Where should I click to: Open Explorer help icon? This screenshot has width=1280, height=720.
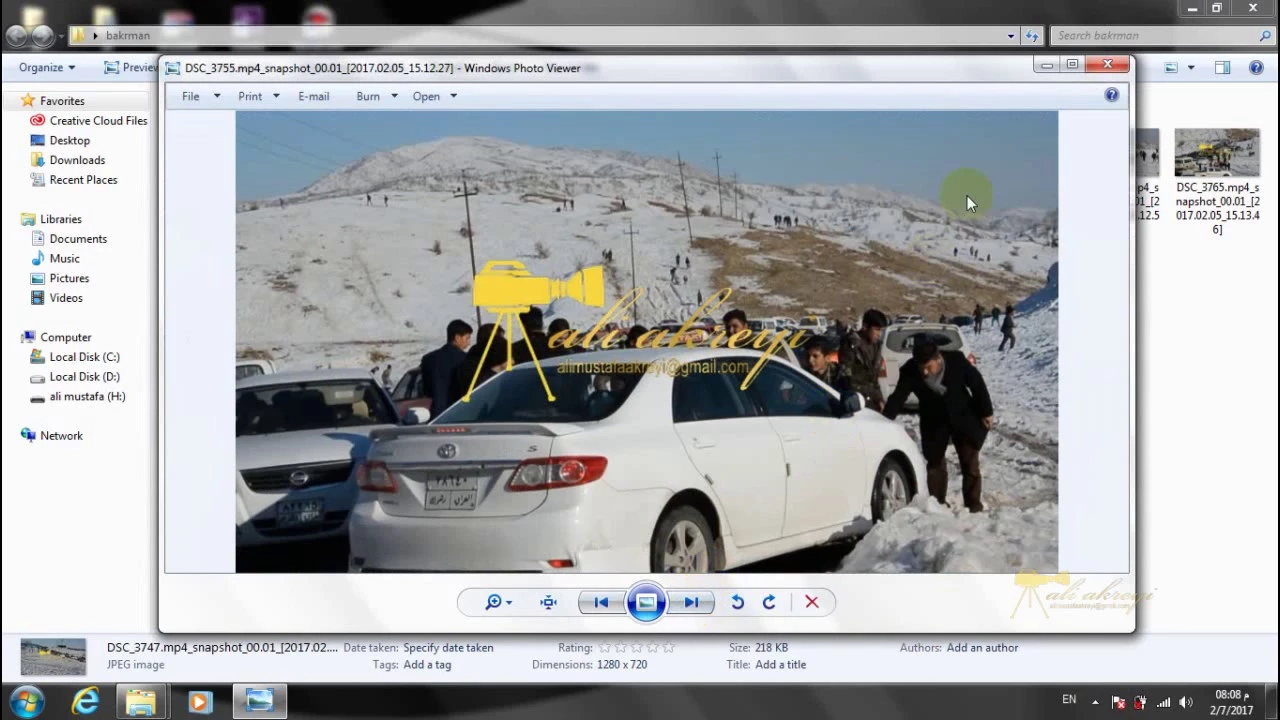(x=1256, y=67)
